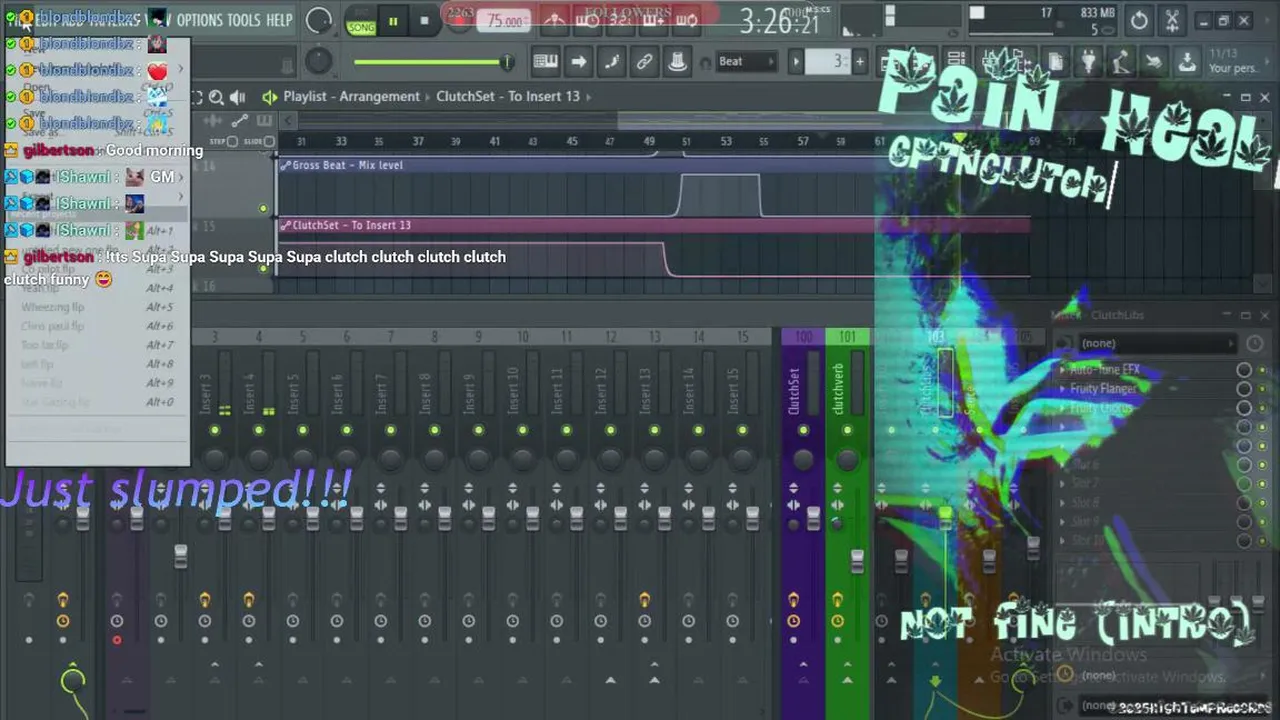Expand the Fruity Flanger slot arrow
Screen dimensions: 1280x720
pos(1062,389)
